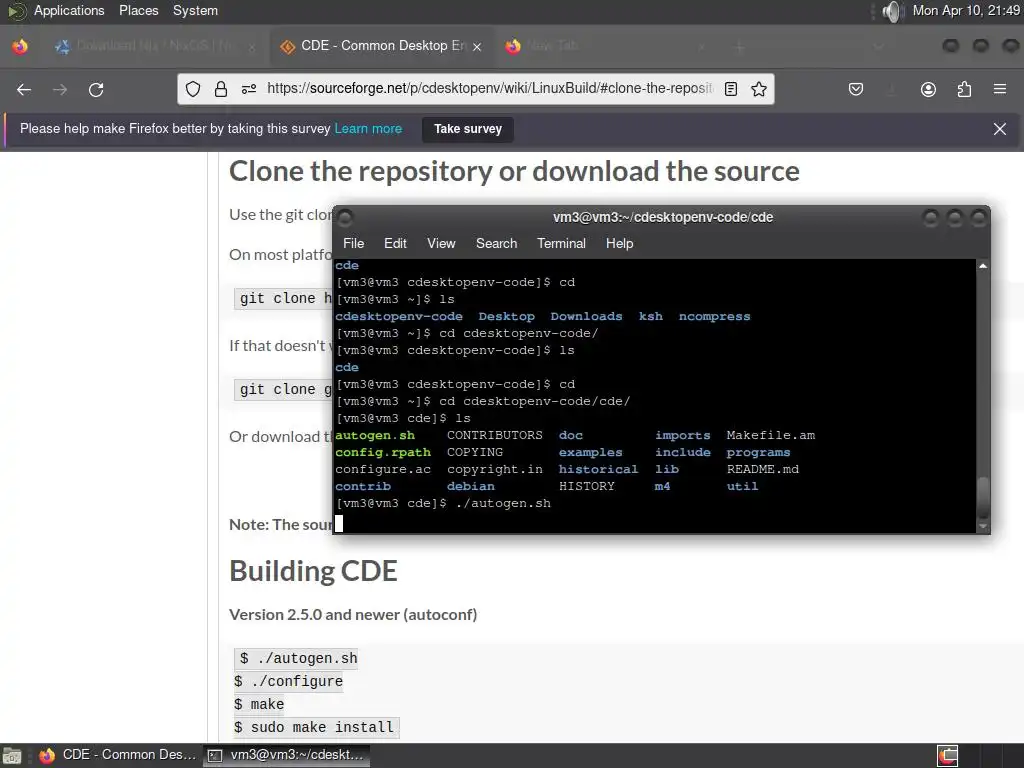Switch to the Download Nix NixOS tab
Screen dimensions: 1024x768
pyautogui.click(x=153, y=46)
